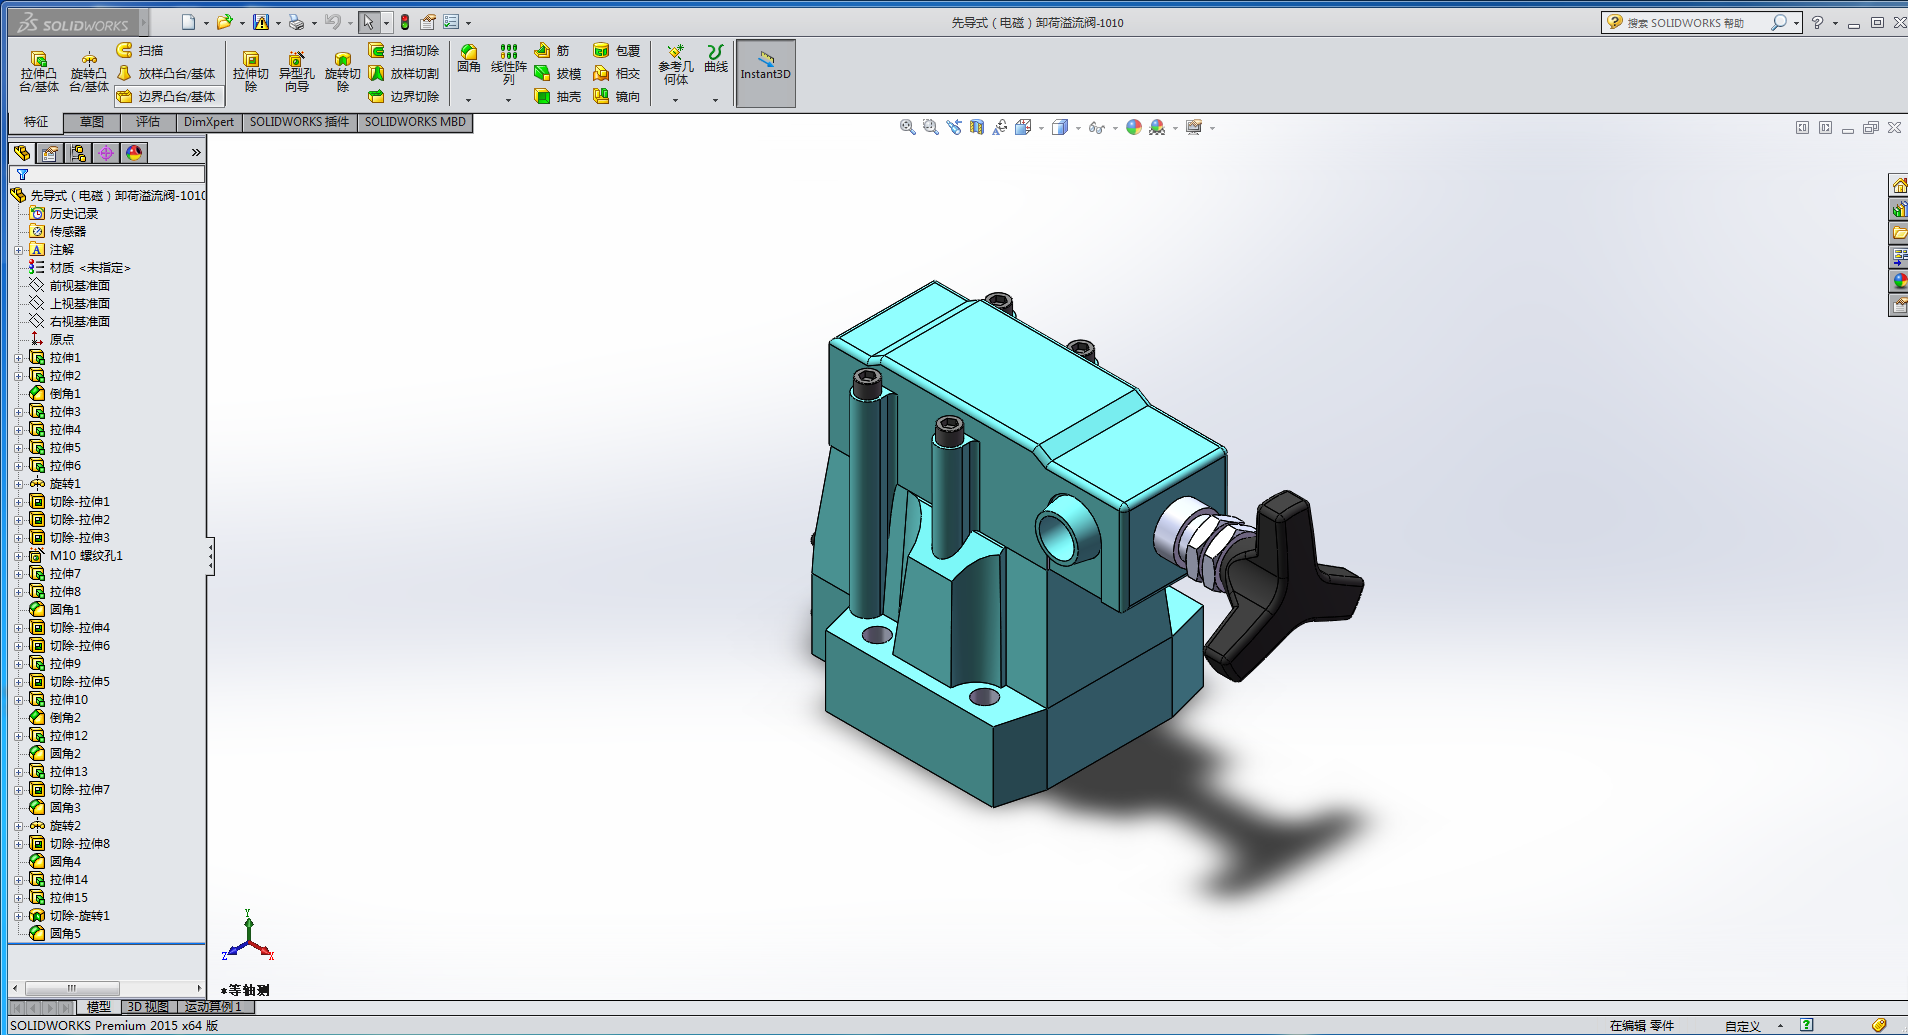Switch to the 3D 视图 bottom tab
Viewport: 1908px width, 1035px height.
(148, 1007)
